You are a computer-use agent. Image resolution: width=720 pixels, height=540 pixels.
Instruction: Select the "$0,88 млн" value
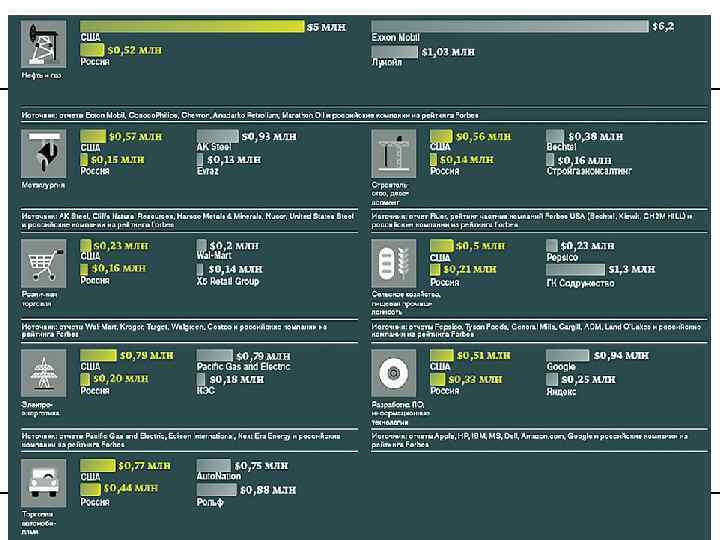268,490
